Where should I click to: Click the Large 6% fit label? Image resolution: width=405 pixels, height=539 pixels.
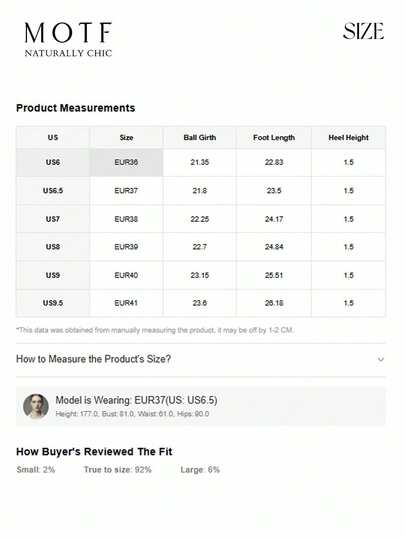pyautogui.click(x=200, y=470)
